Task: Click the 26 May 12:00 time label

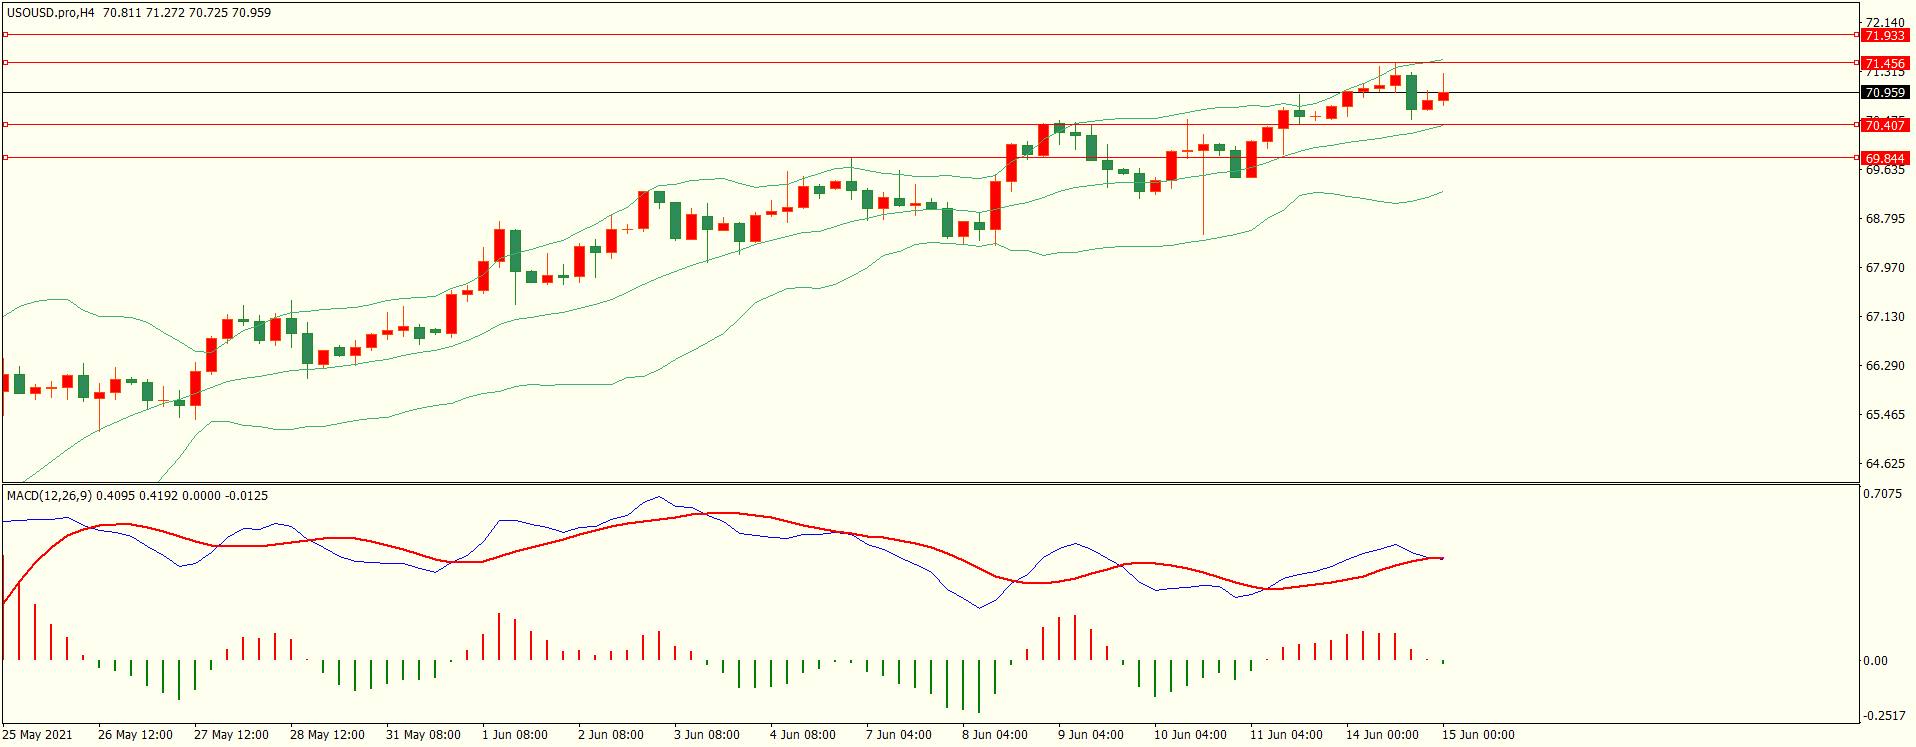Action: (x=135, y=735)
